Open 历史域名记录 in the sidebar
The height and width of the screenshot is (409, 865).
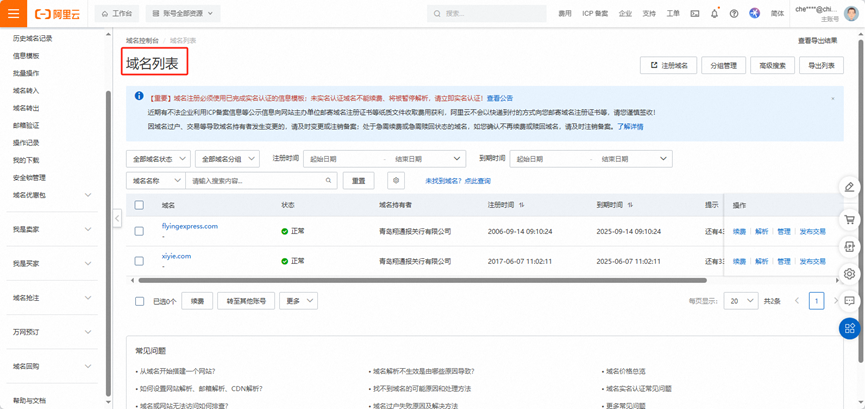[33, 39]
